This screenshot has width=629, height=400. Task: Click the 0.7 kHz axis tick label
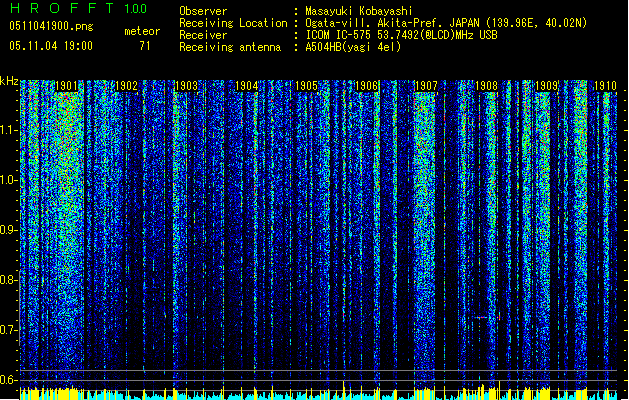9,330
